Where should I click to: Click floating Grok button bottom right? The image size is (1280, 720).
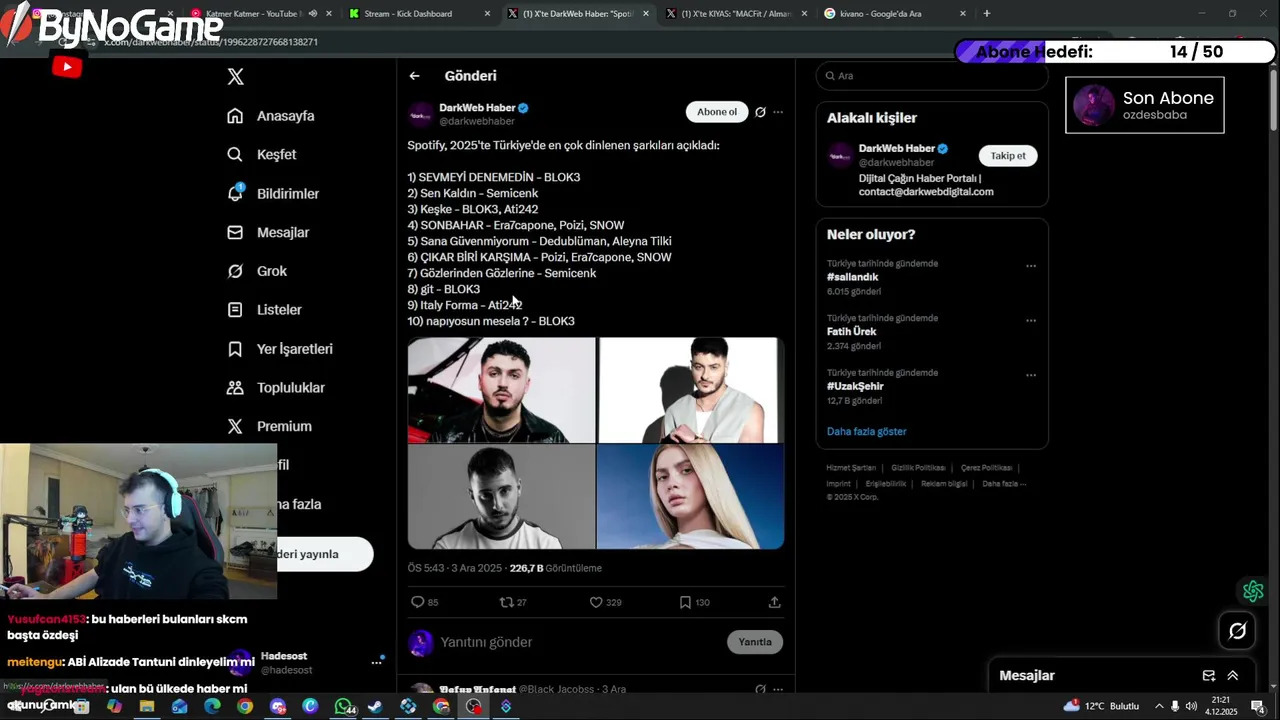[x=1237, y=631]
